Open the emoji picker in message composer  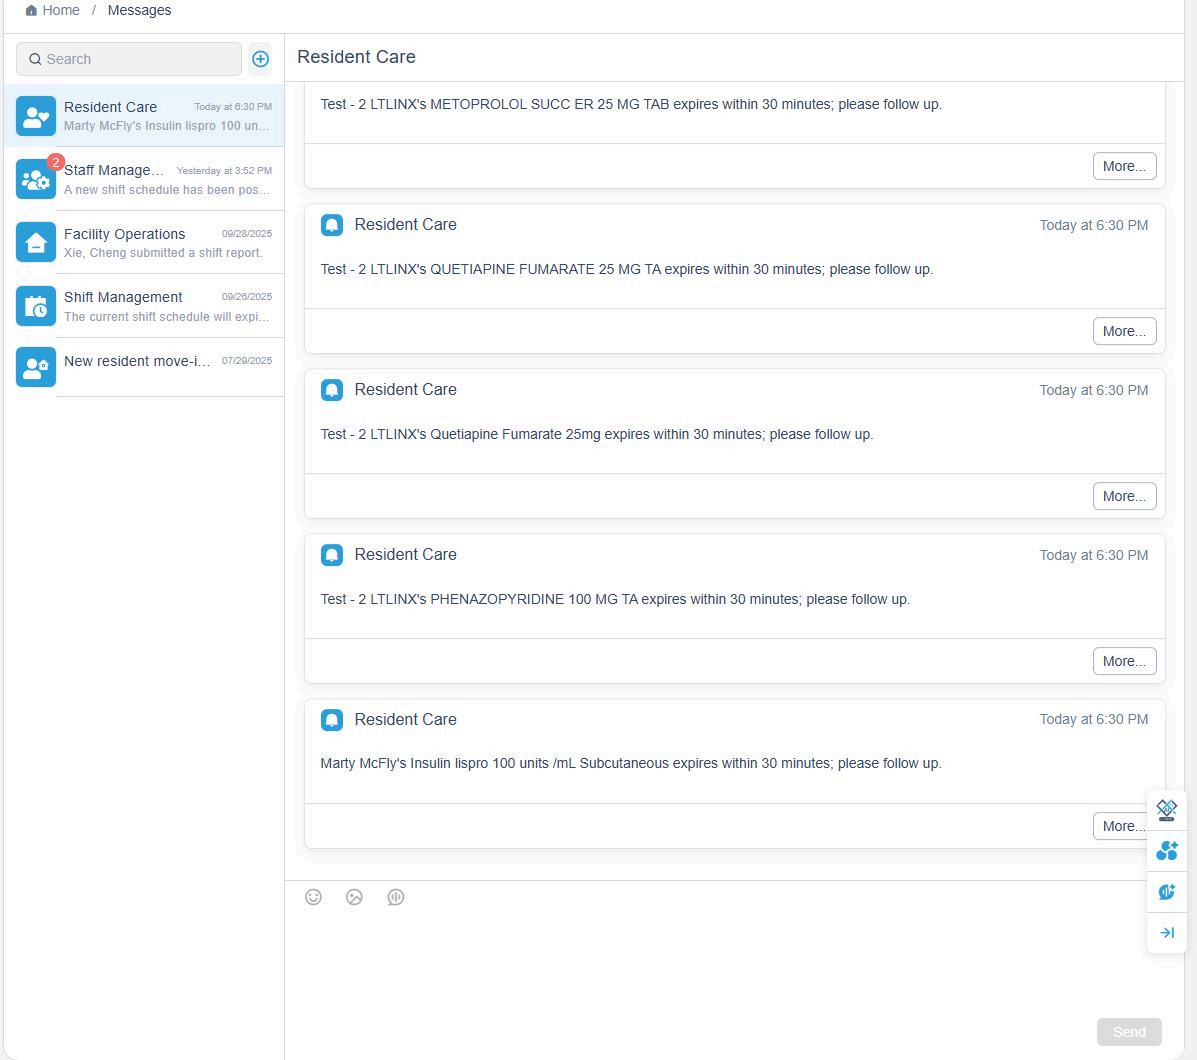(x=313, y=897)
